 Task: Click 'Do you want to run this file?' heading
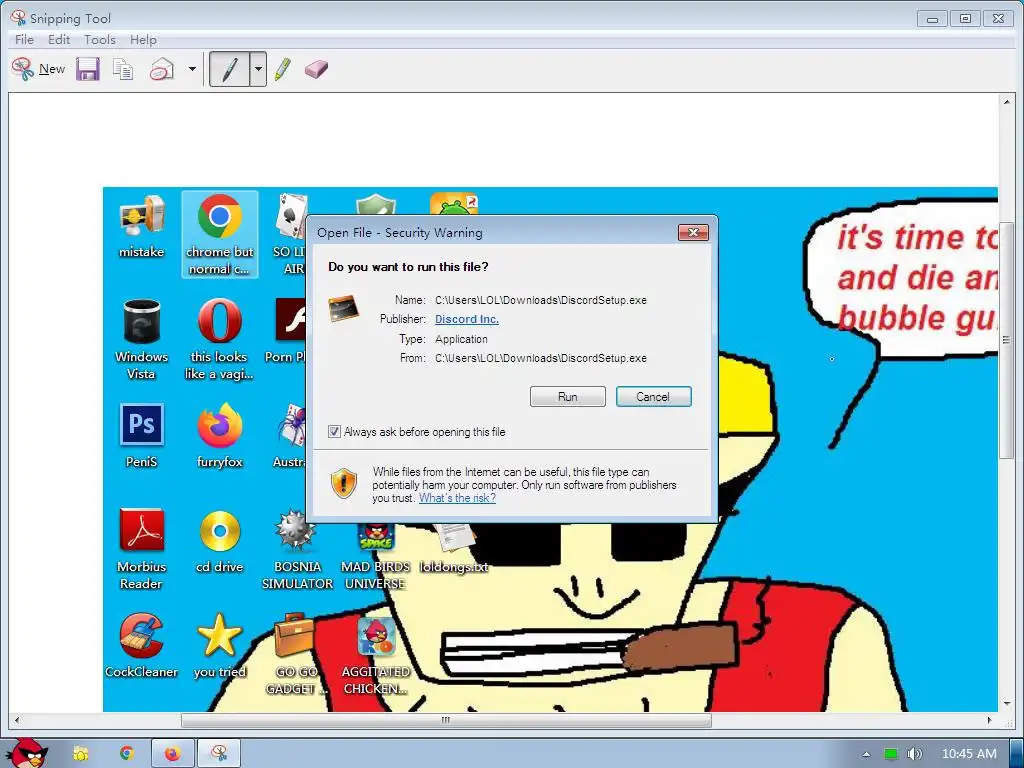(408, 266)
